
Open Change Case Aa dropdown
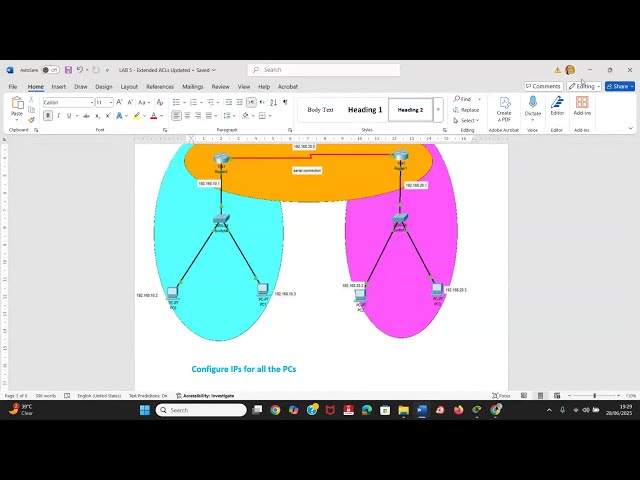click(144, 102)
